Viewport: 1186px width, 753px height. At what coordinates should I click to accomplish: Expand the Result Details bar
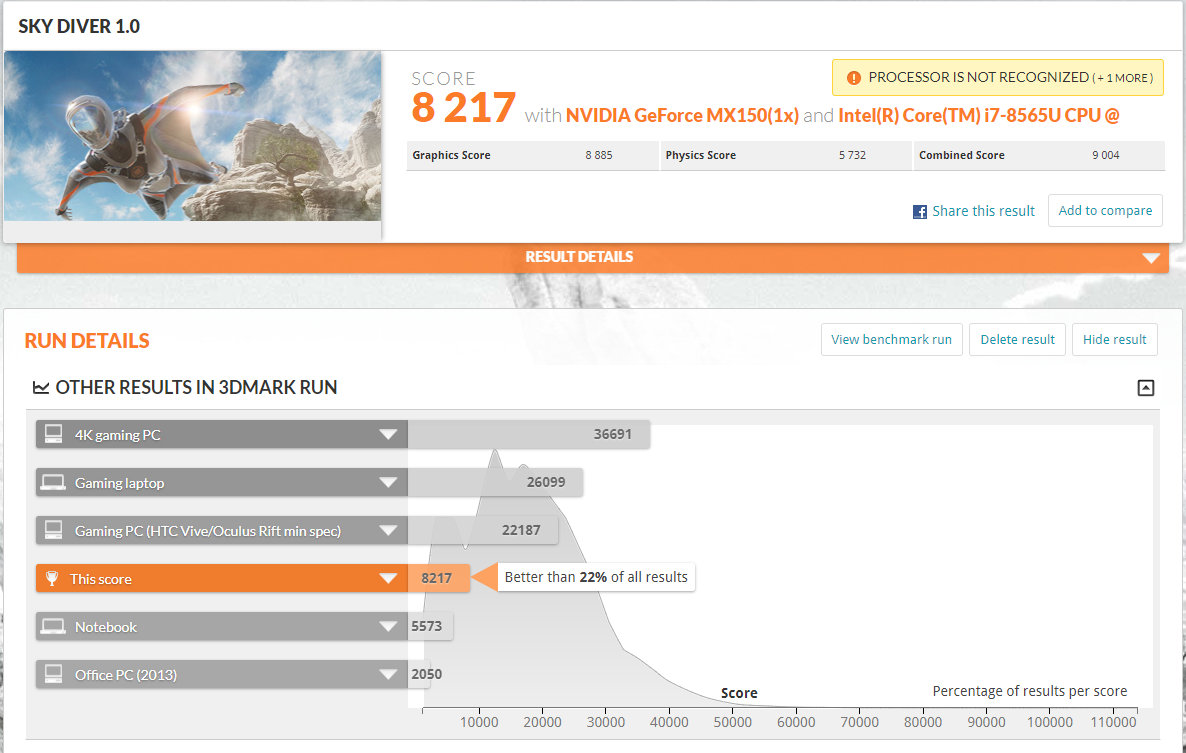coord(592,257)
